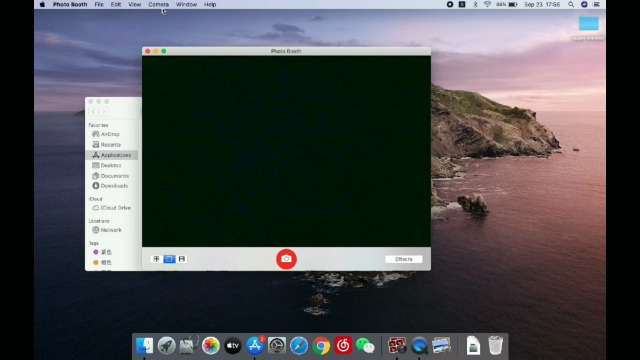The height and width of the screenshot is (360, 640).
Task: Select the four-up photo grid mode
Action: [156, 259]
